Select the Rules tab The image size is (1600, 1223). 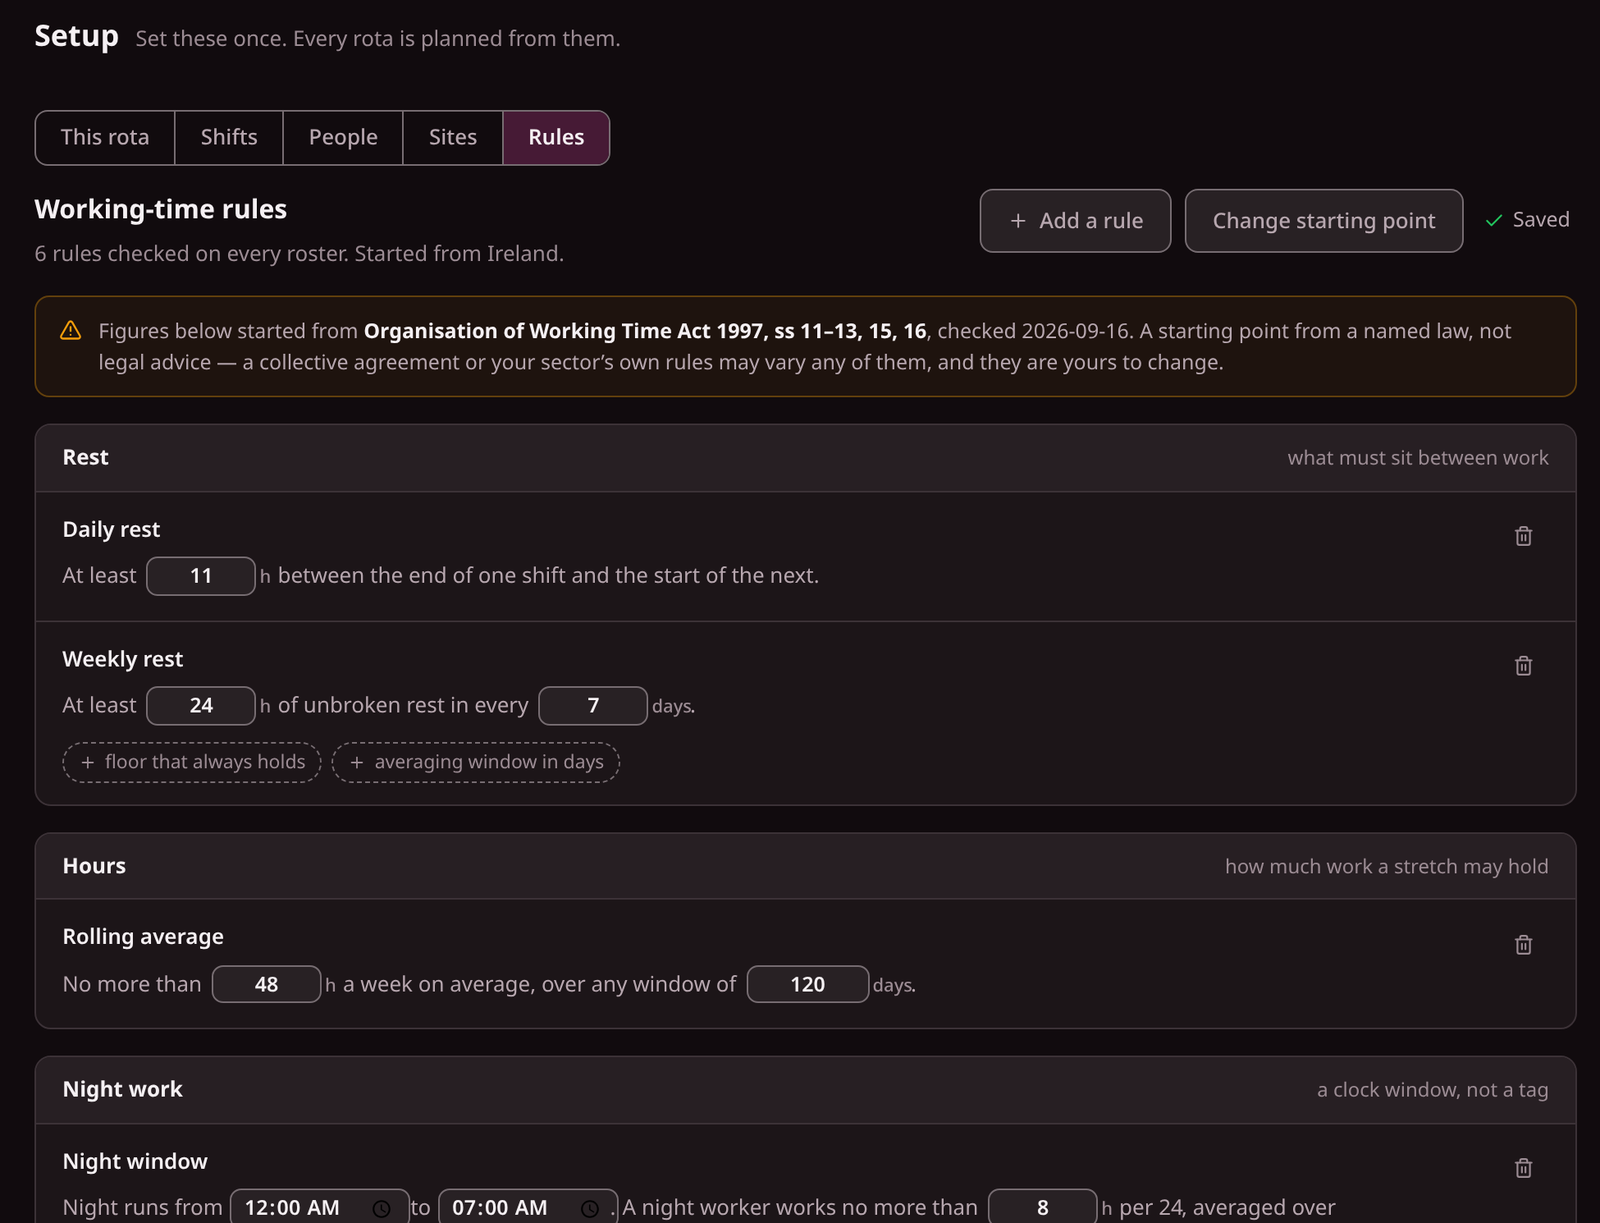coord(556,138)
